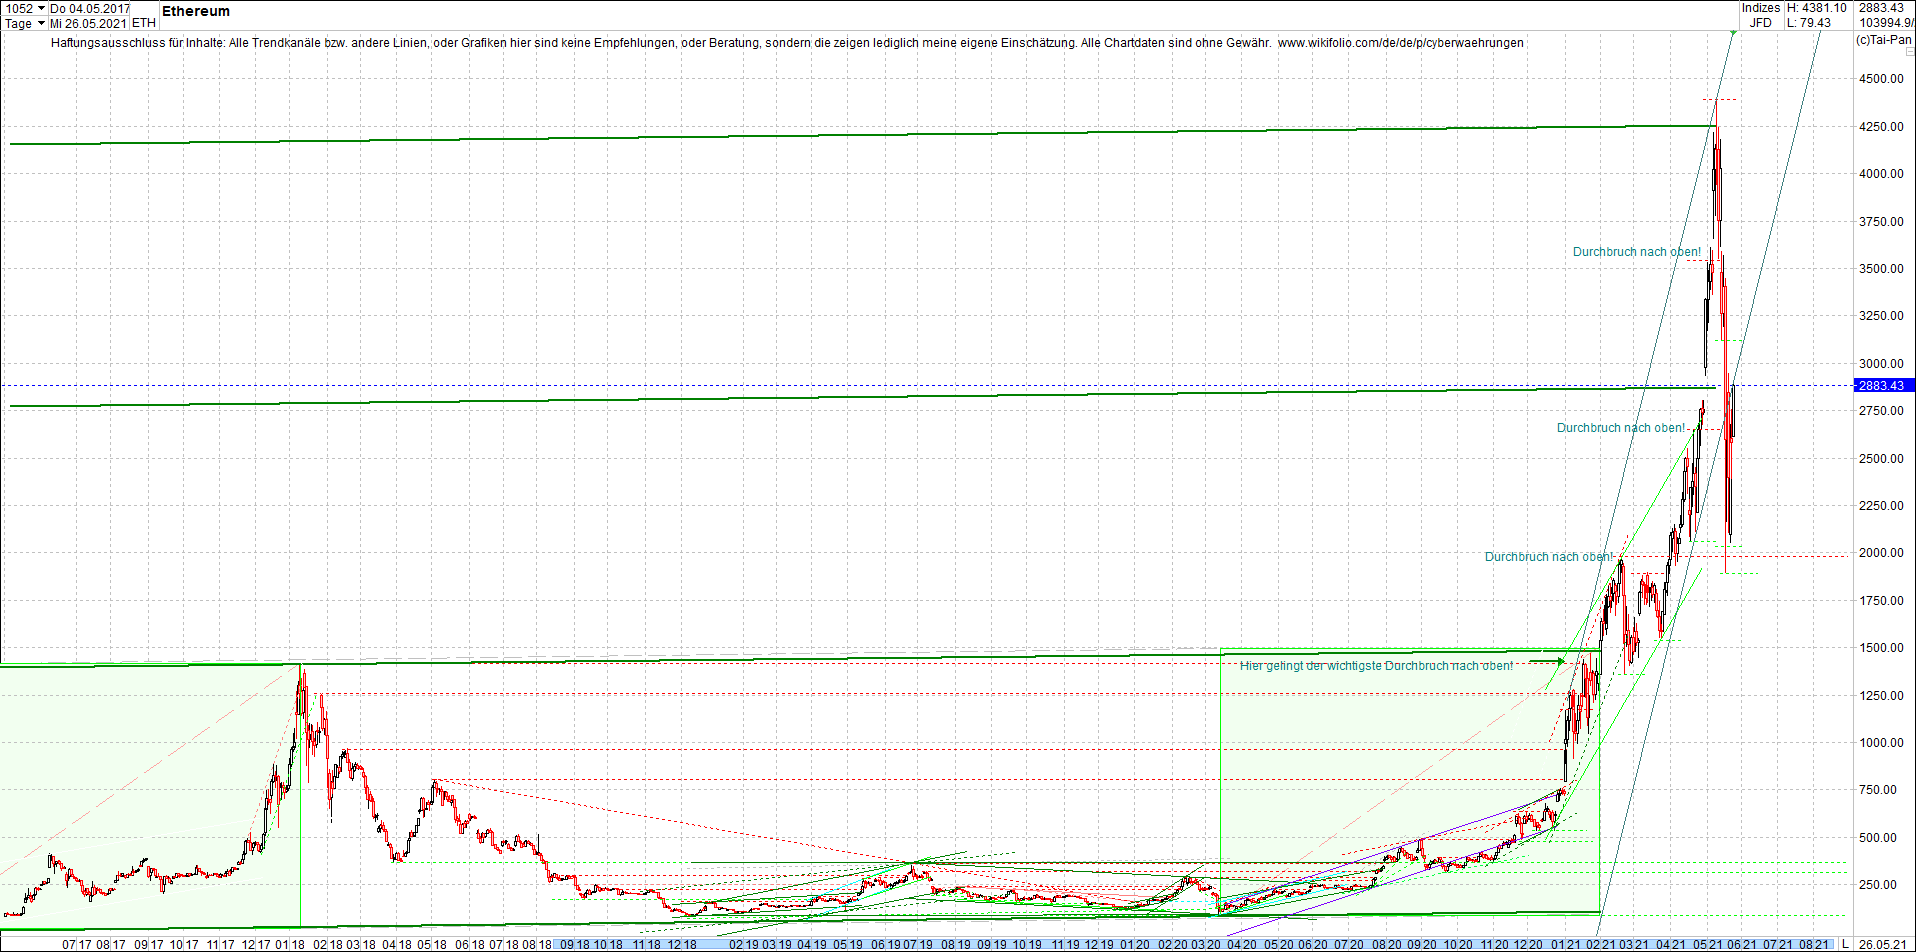Click the 07 17 time axis label
This screenshot has width=1916, height=952.
point(76,944)
